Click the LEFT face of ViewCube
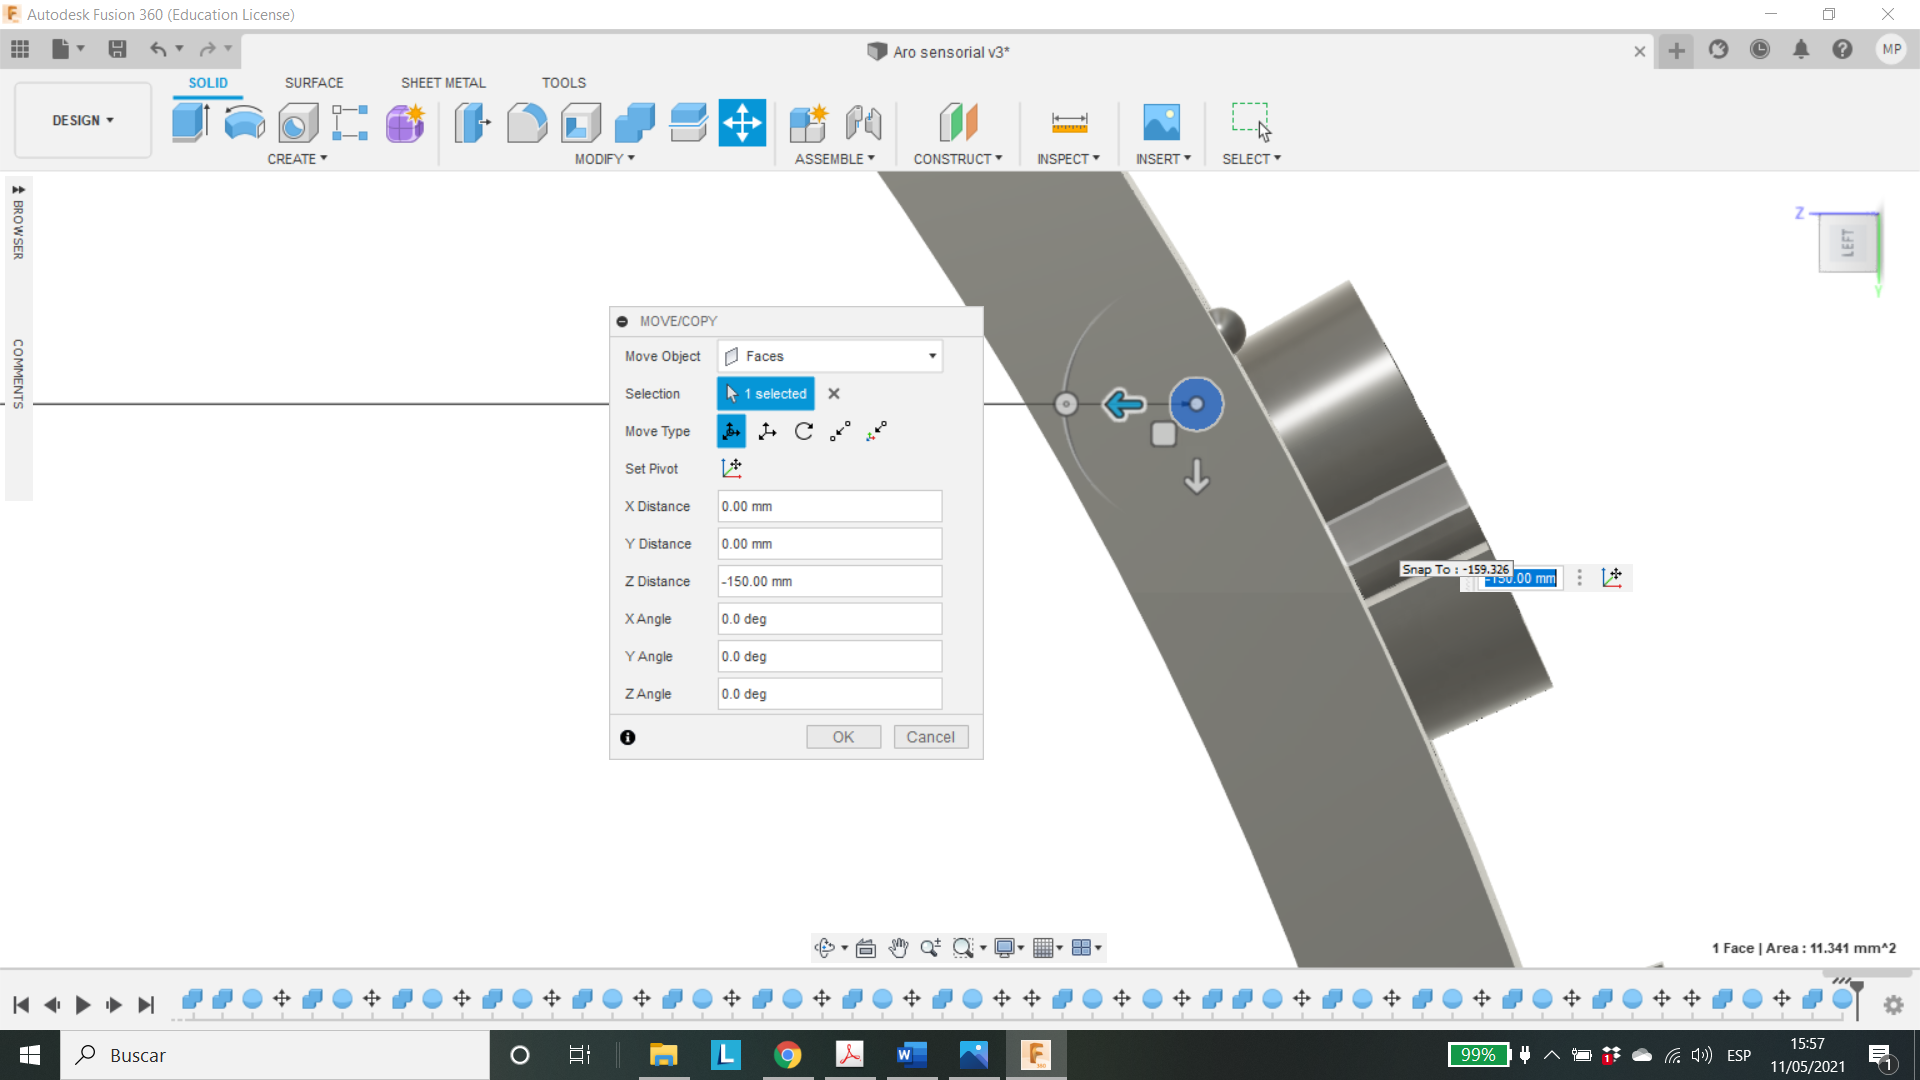Viewport: 1920px width, 1080px height. click(1848, 242)
